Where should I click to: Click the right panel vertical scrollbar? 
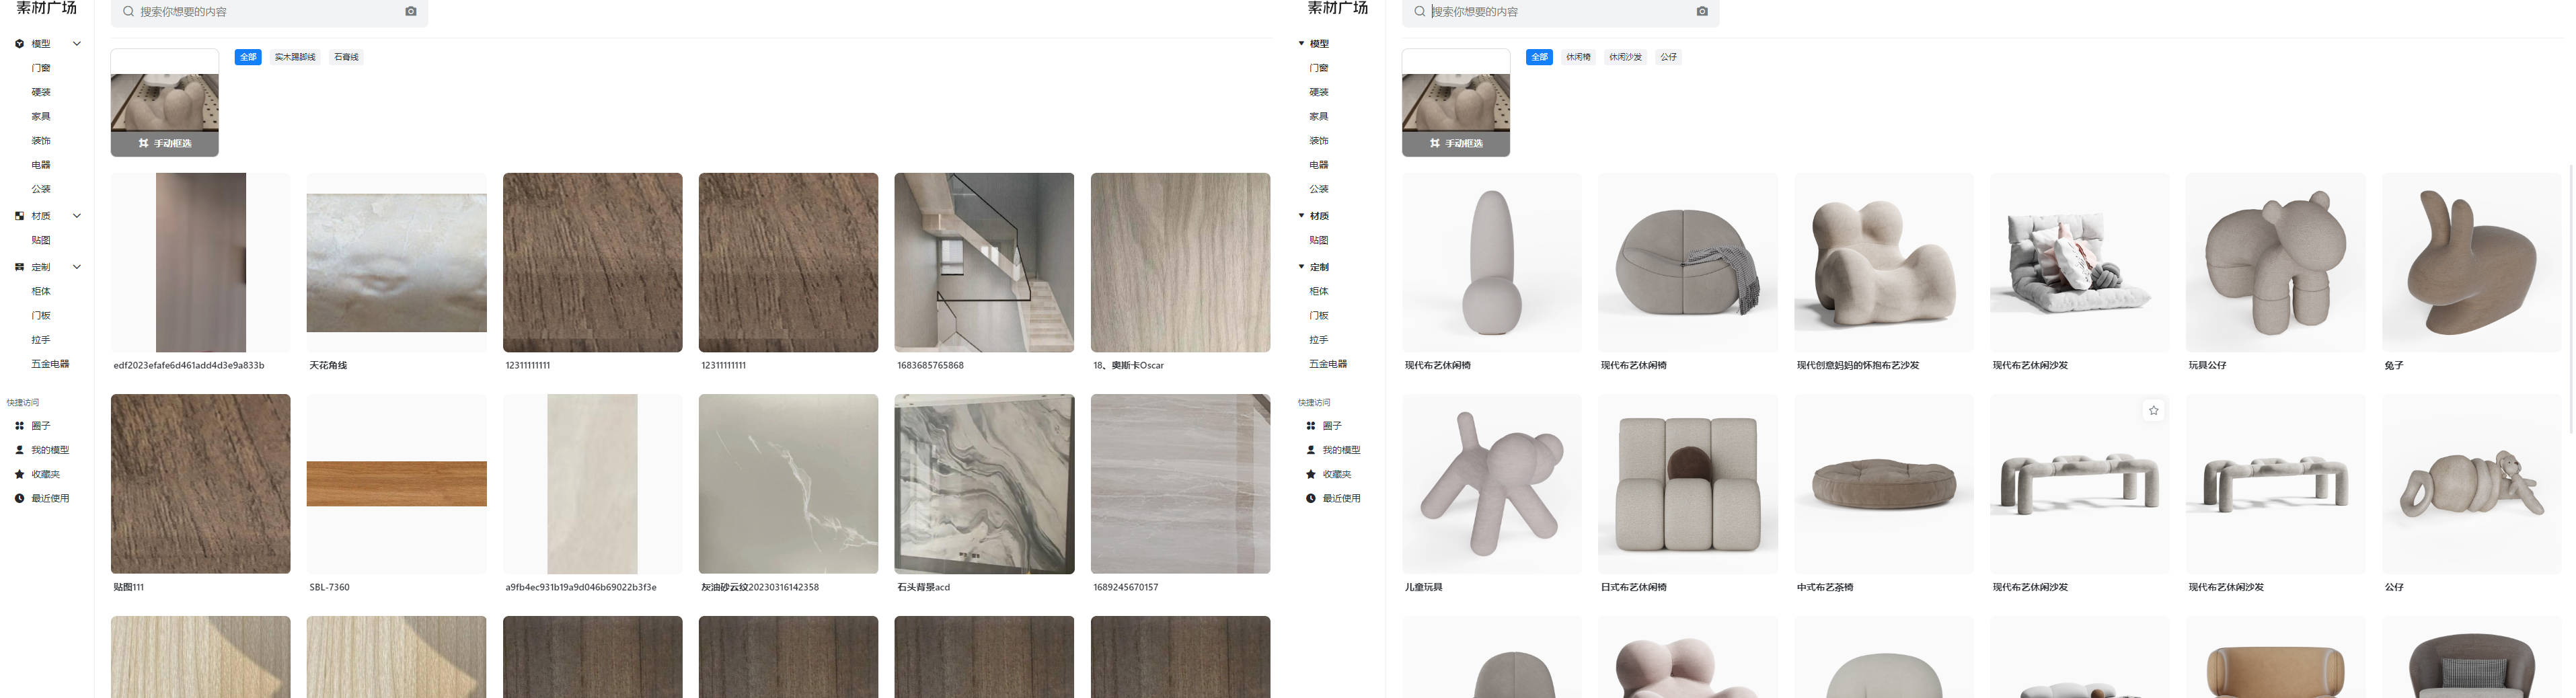point(2571,298)
